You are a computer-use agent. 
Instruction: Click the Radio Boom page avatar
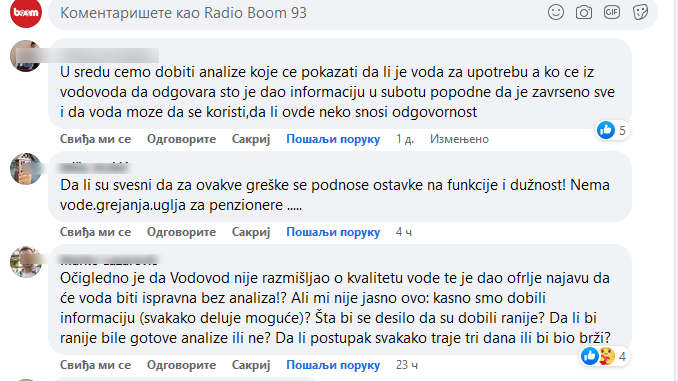click(26, 12)
